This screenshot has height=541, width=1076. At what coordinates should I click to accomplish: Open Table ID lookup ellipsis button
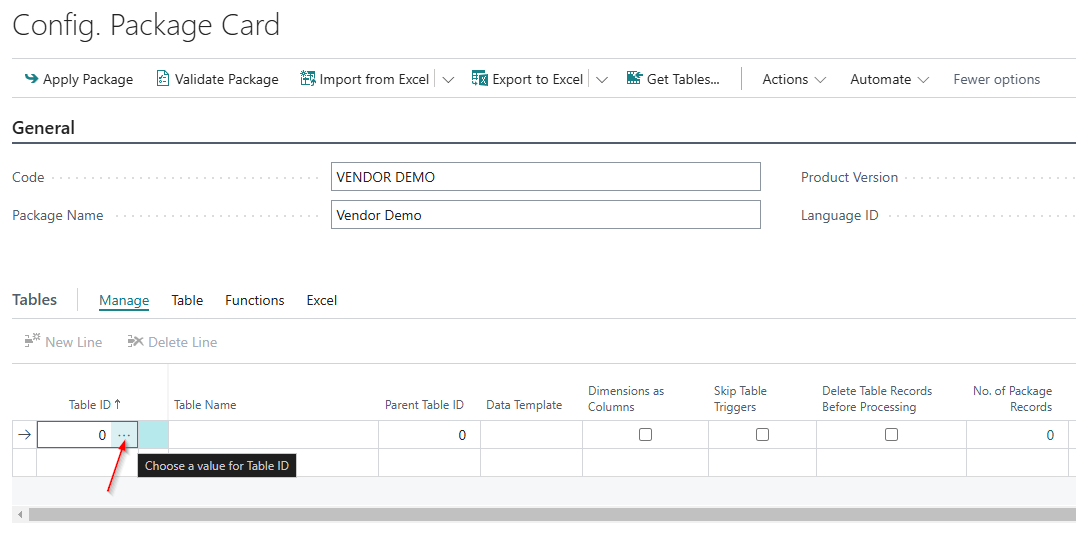click(x=124, y=435)
